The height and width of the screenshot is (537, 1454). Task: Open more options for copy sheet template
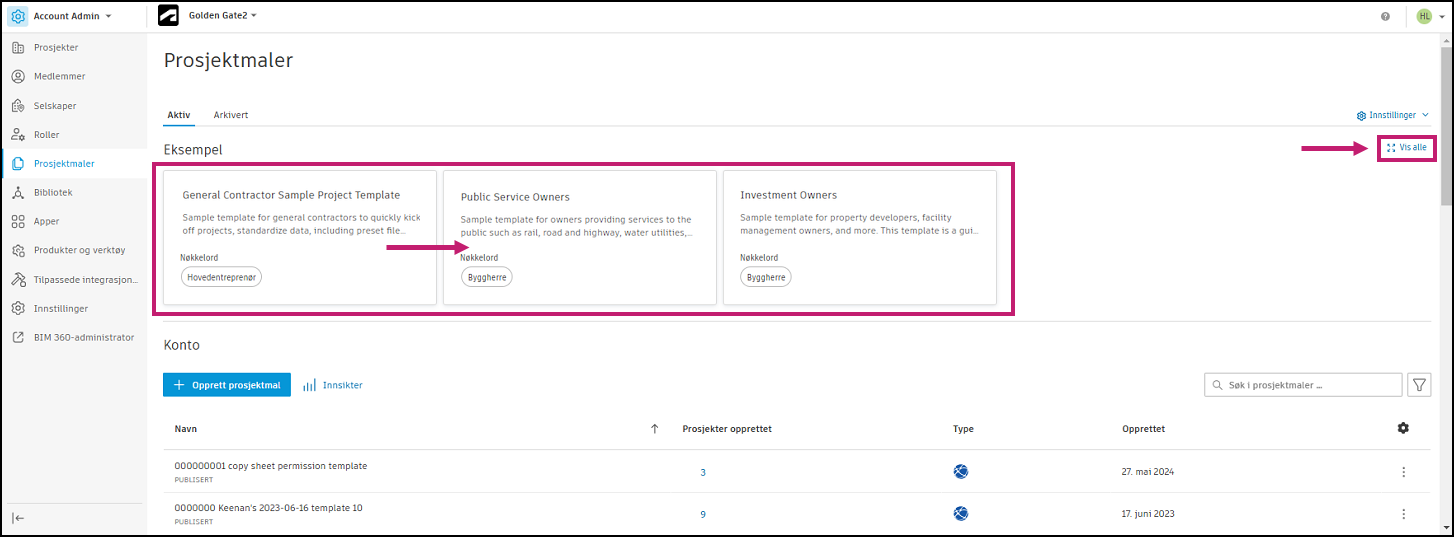pos(1403,472)
